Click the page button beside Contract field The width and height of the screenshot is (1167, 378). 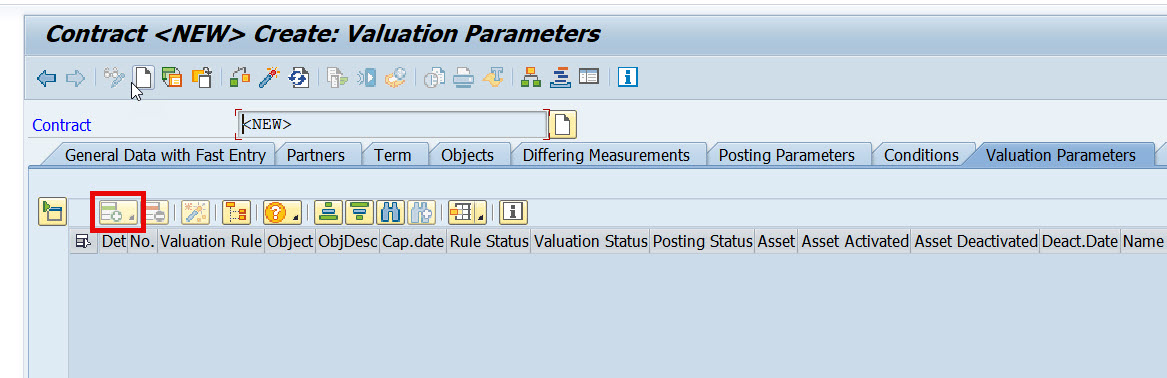pos(563,124)
